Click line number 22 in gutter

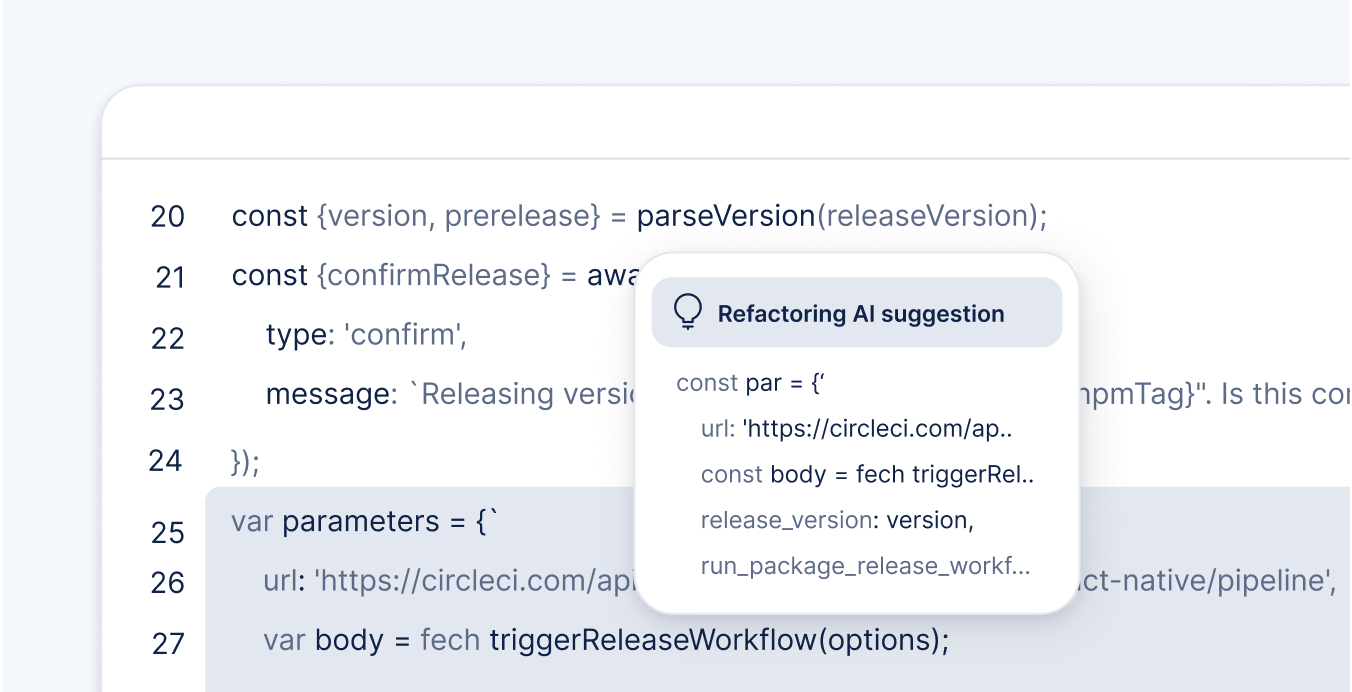[x=167, y=339]
